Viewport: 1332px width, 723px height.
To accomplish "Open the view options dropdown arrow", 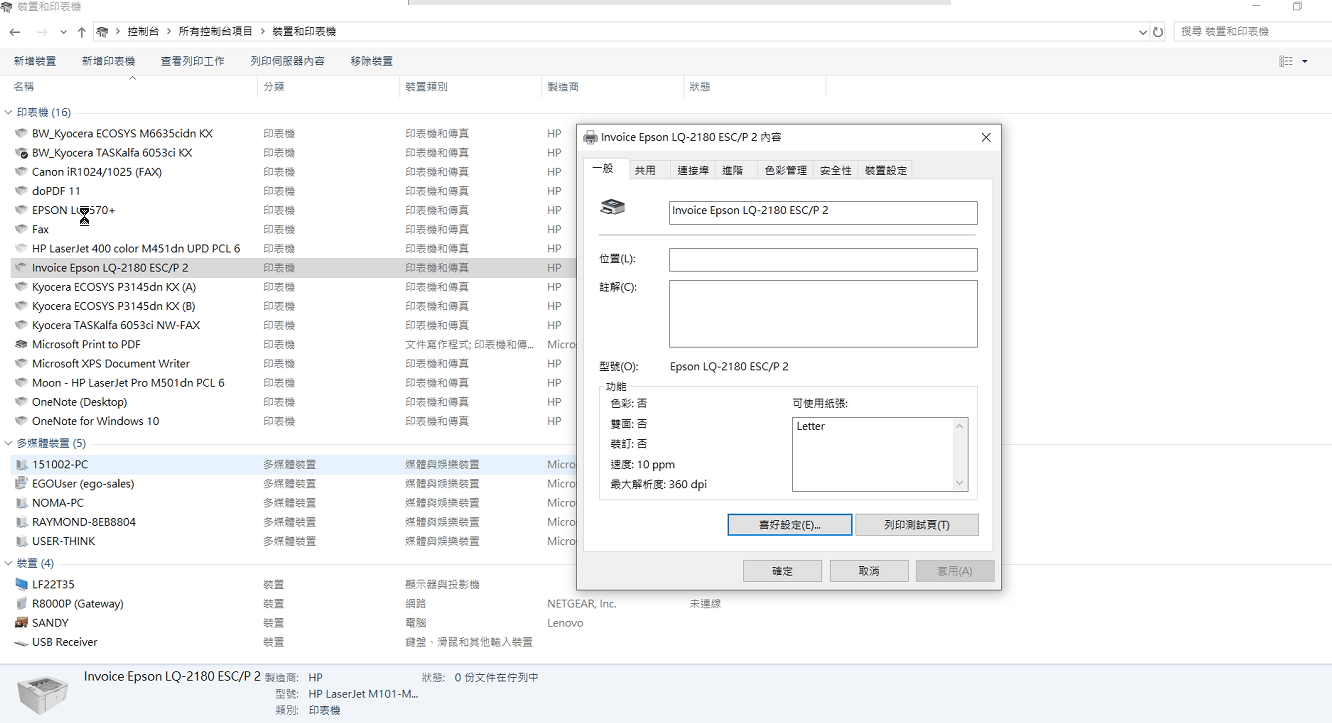I will [x=1305, y=62].
